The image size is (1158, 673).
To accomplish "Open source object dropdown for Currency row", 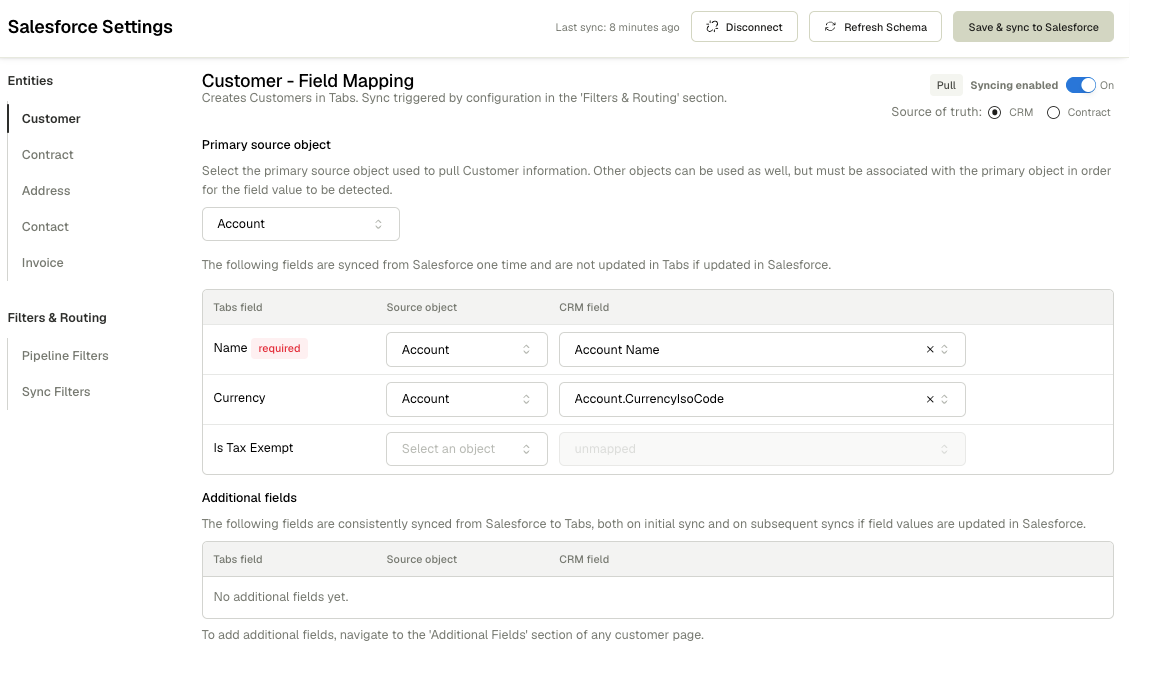I will (467, 399).
